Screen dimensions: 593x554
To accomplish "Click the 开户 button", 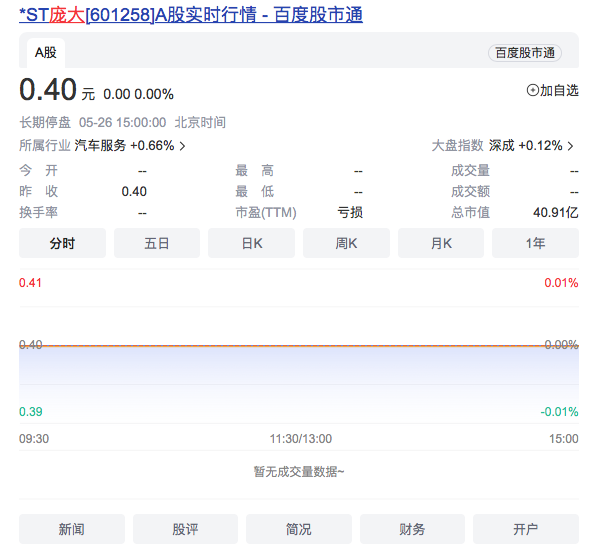I will [526, 529].
